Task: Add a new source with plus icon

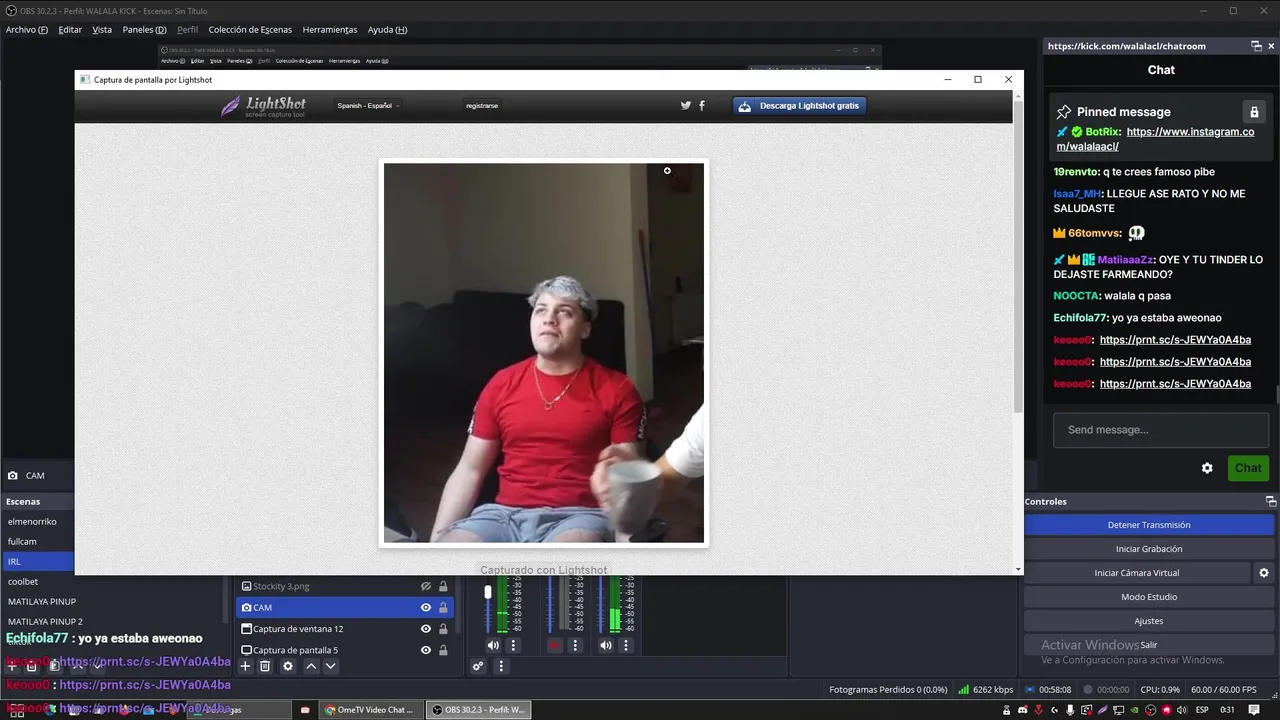Action: (x=245, y=666)
